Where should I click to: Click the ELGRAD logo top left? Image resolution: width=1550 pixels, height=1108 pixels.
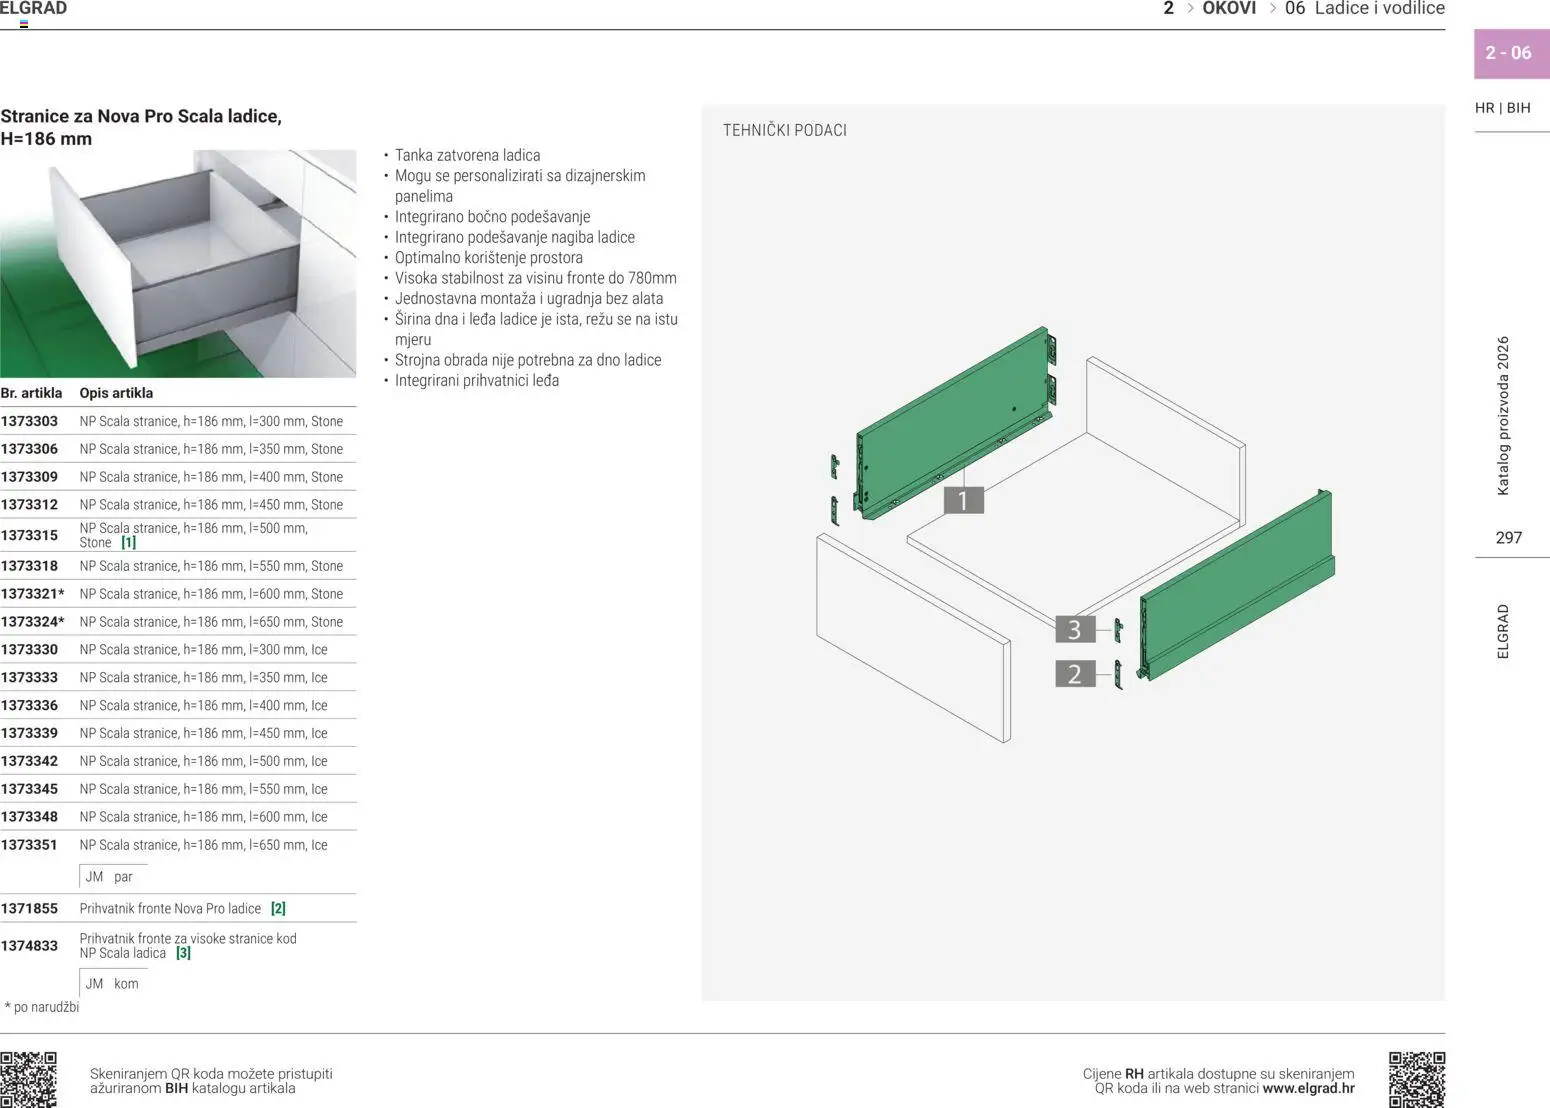pos(34,8)
